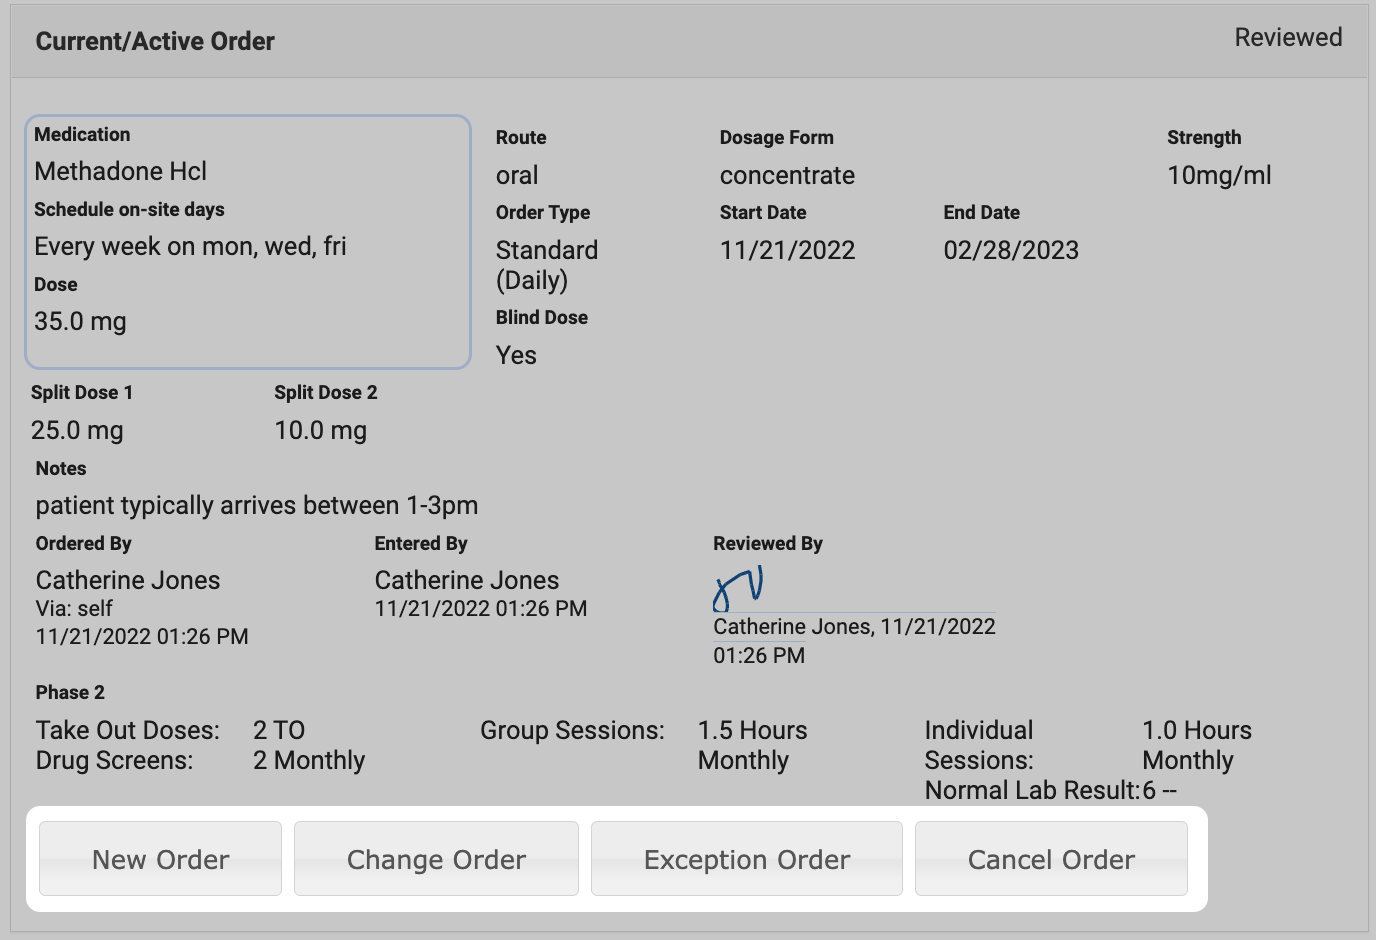
Task: Select the Split Dose 2 value 10.0 mg
Action: 320,431
